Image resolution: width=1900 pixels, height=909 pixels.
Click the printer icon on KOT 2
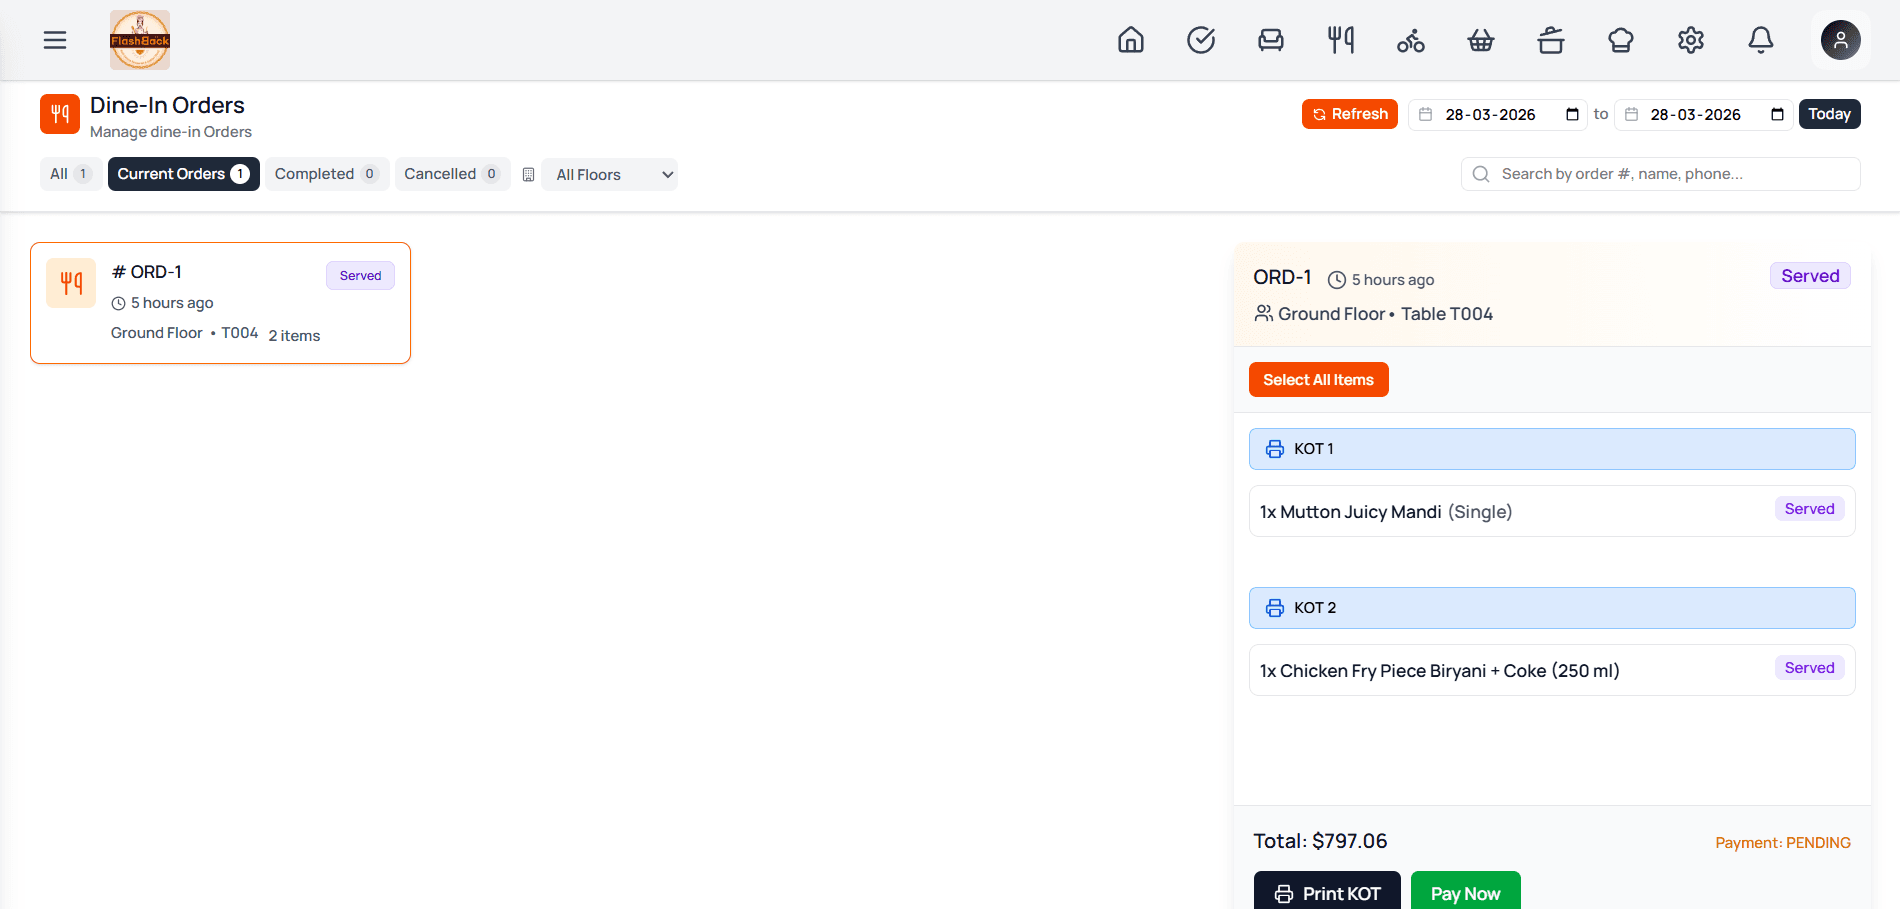click(1275, 608)
